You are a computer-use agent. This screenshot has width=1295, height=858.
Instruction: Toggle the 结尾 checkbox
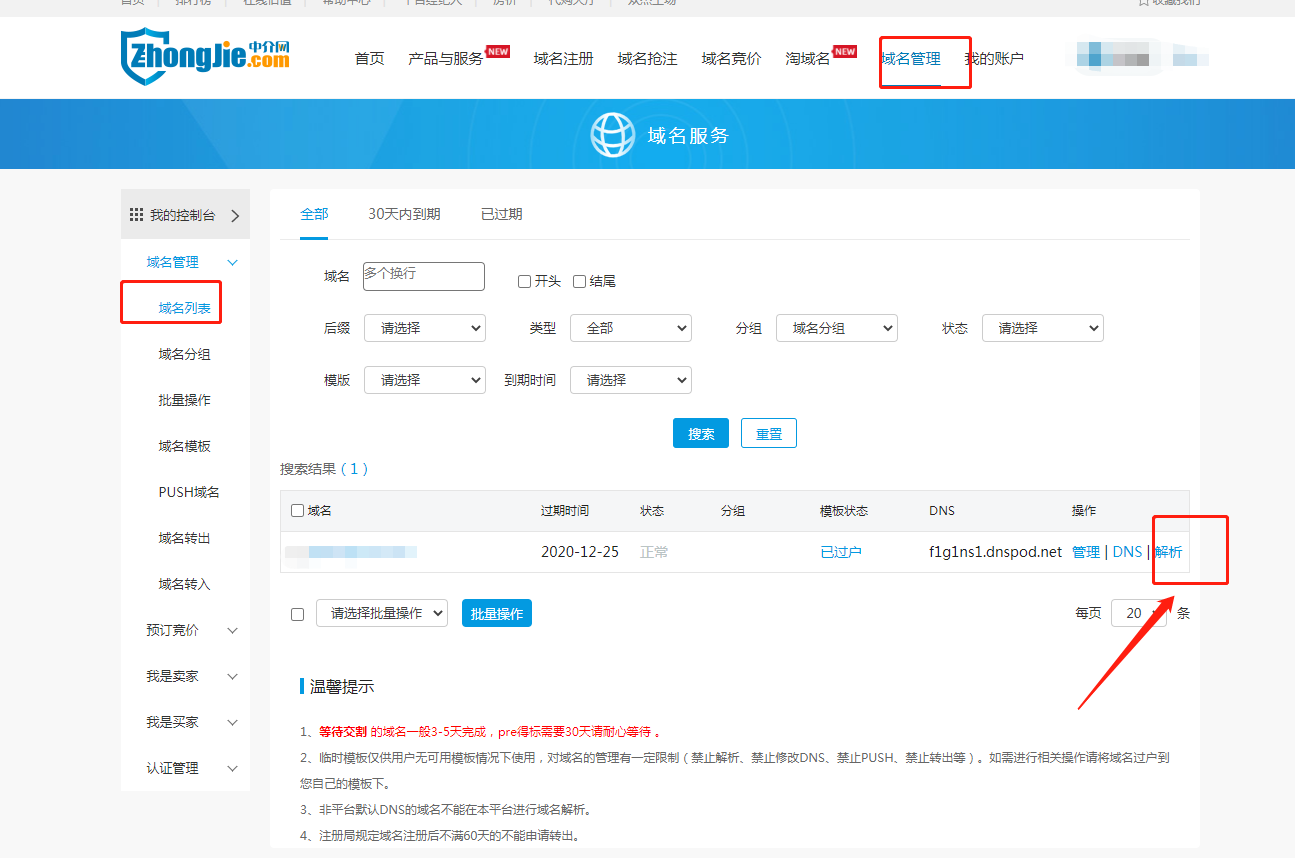click(x=579, y=282)
